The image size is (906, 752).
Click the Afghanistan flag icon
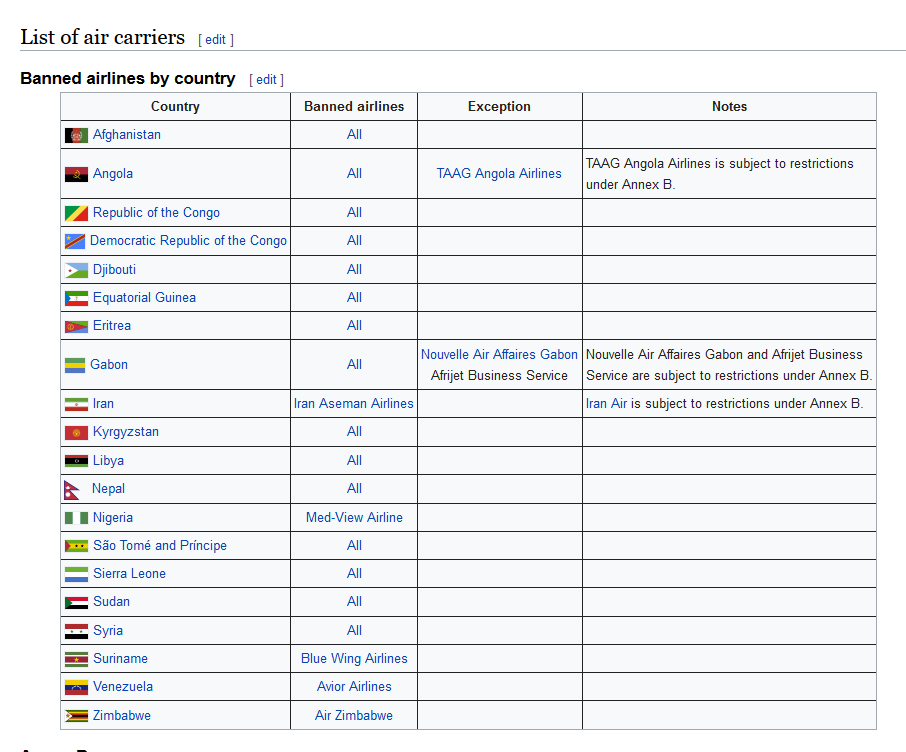[76, 135]
